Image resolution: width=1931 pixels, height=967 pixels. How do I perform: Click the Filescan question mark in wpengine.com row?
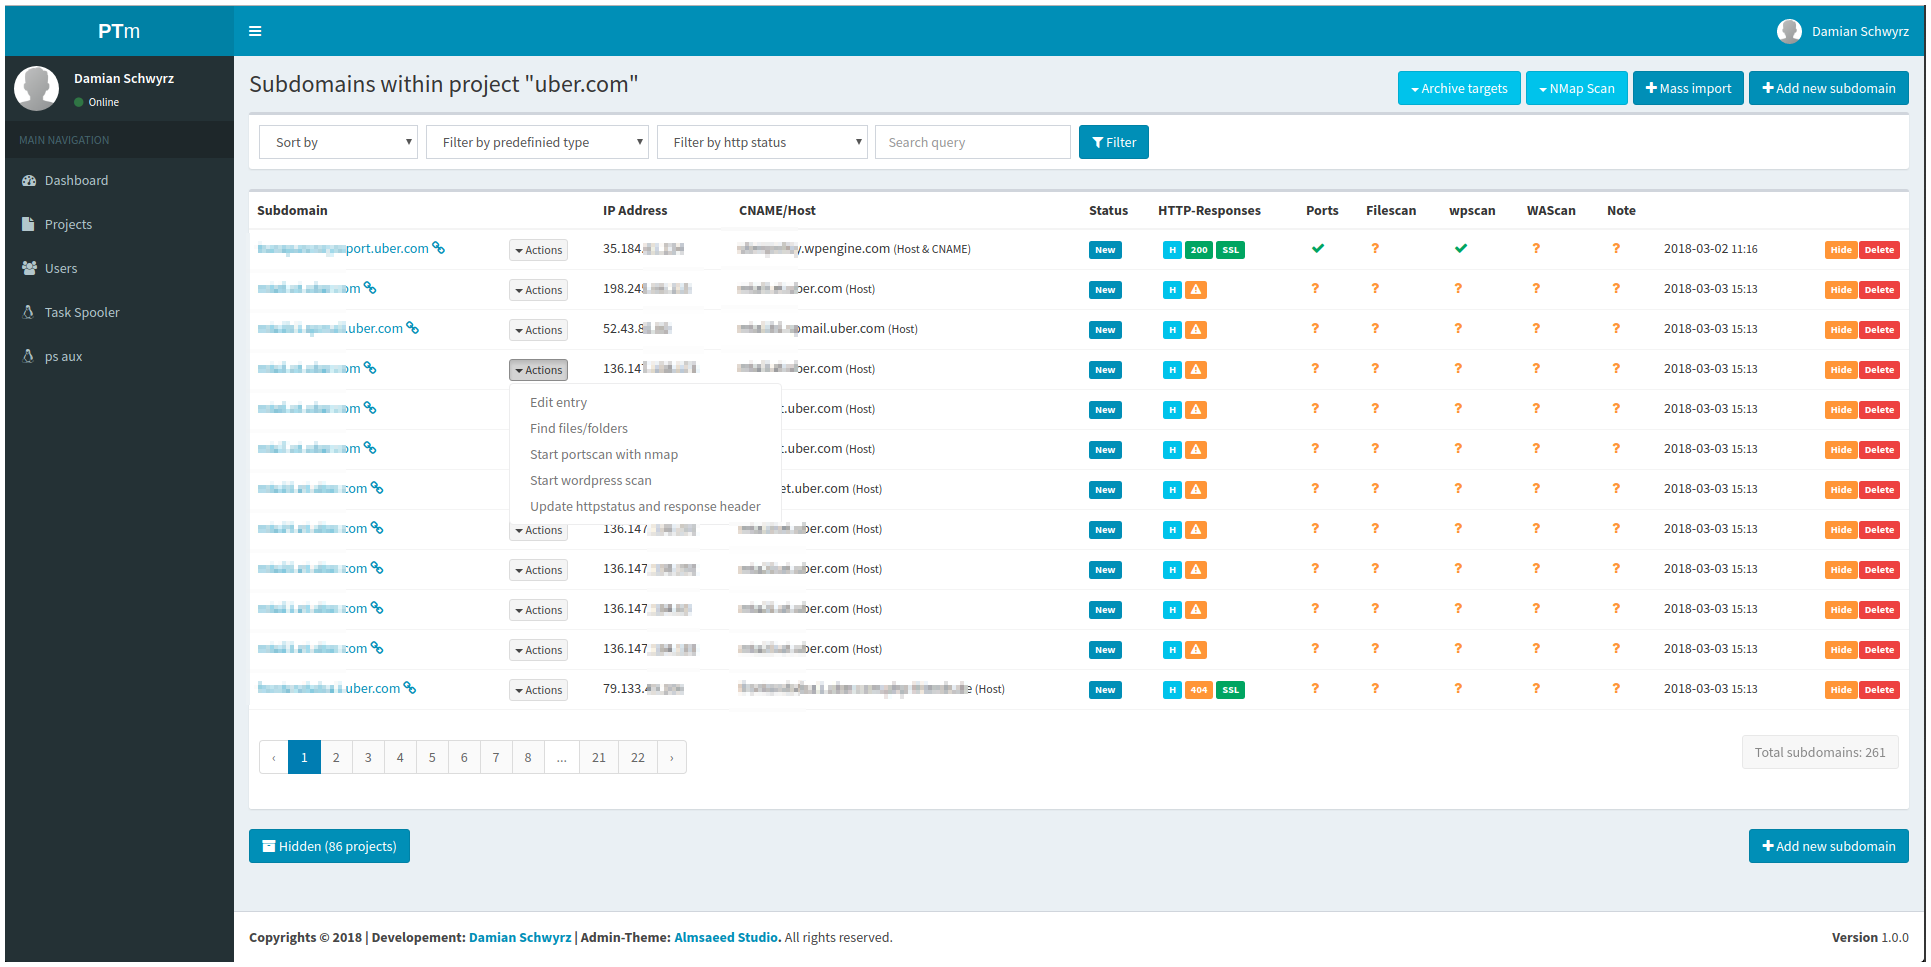(x=1375, y=249)
